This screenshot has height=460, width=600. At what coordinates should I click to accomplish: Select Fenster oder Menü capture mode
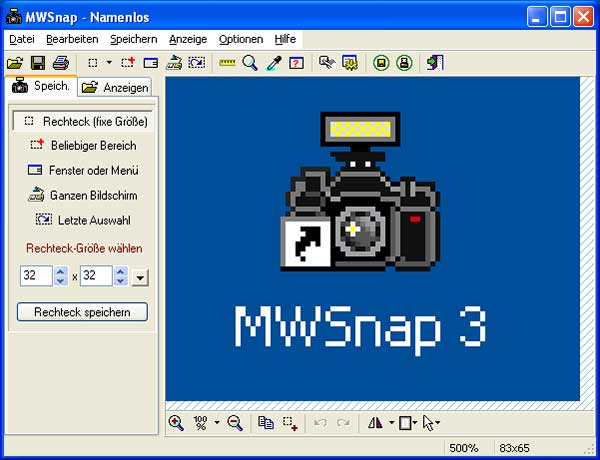(x=83, y=170)
